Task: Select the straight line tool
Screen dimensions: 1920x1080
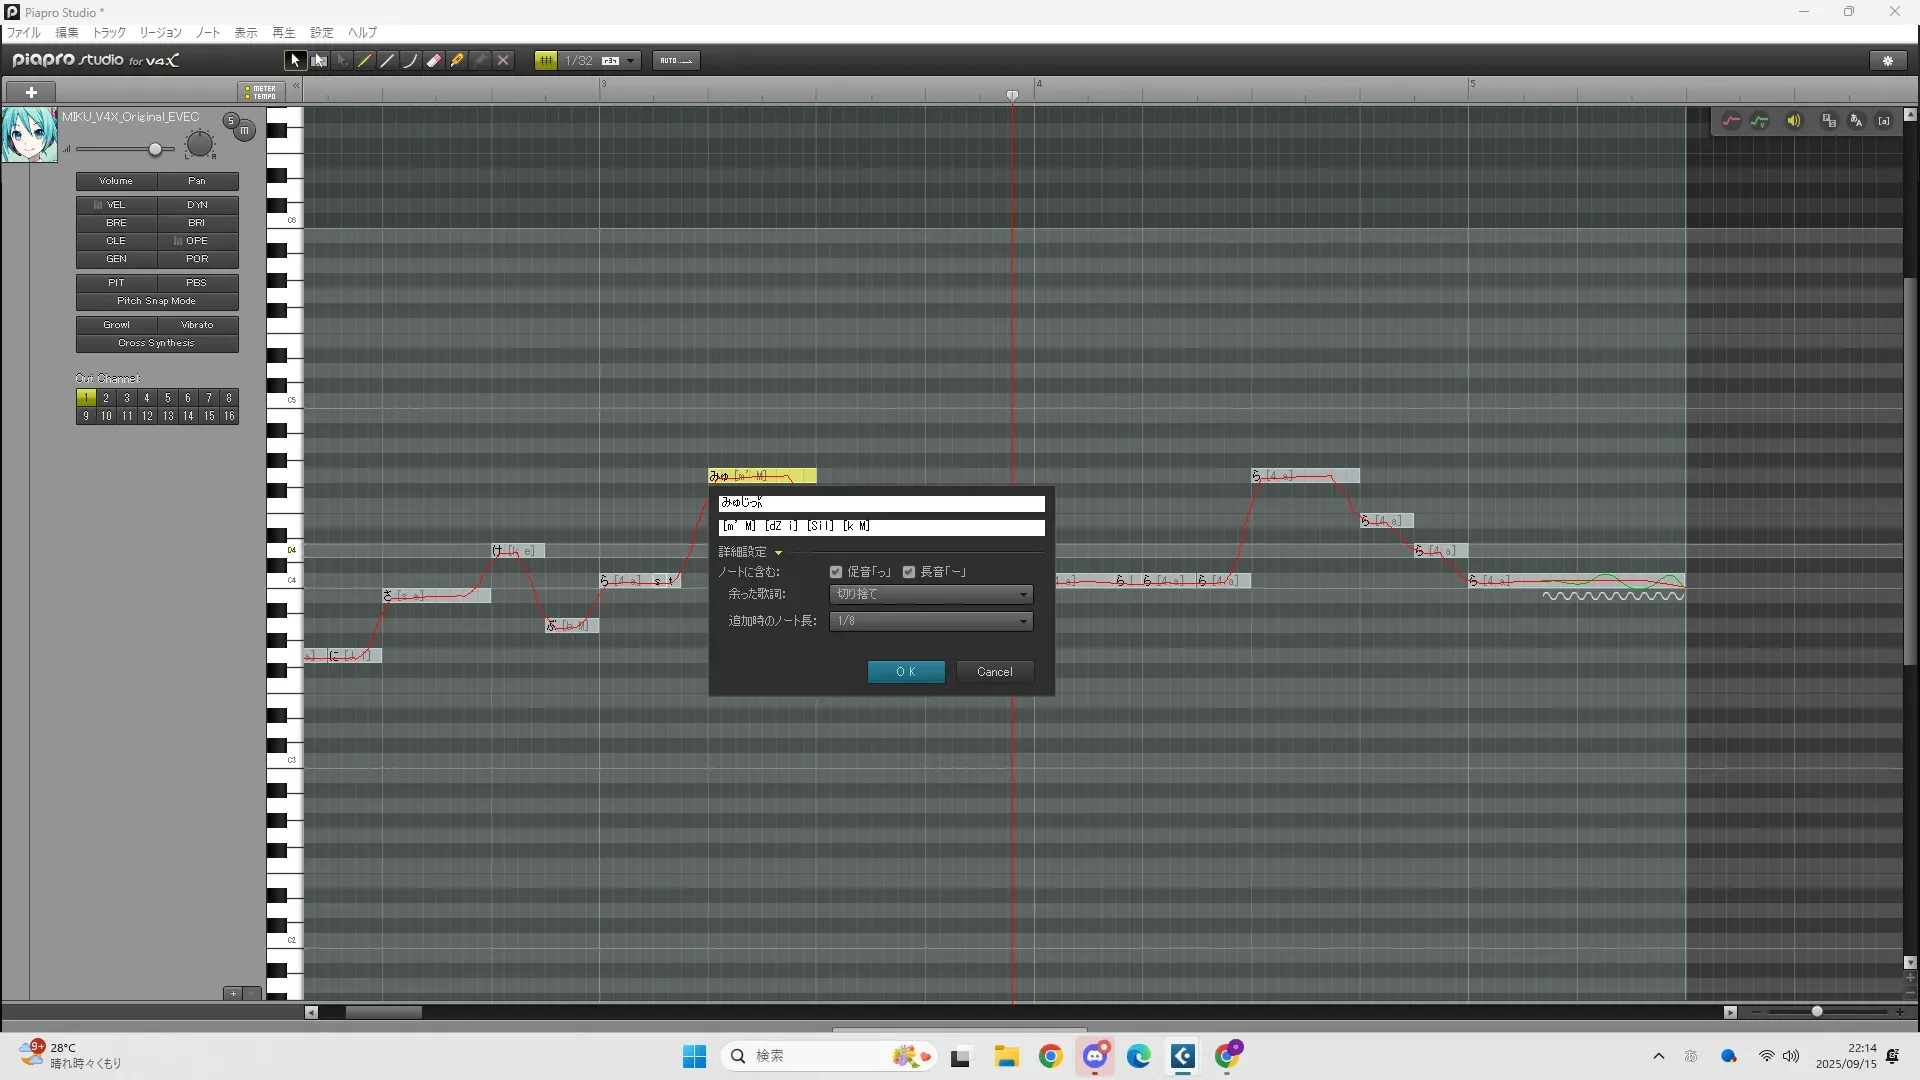Action: click(x=388, y=61)
